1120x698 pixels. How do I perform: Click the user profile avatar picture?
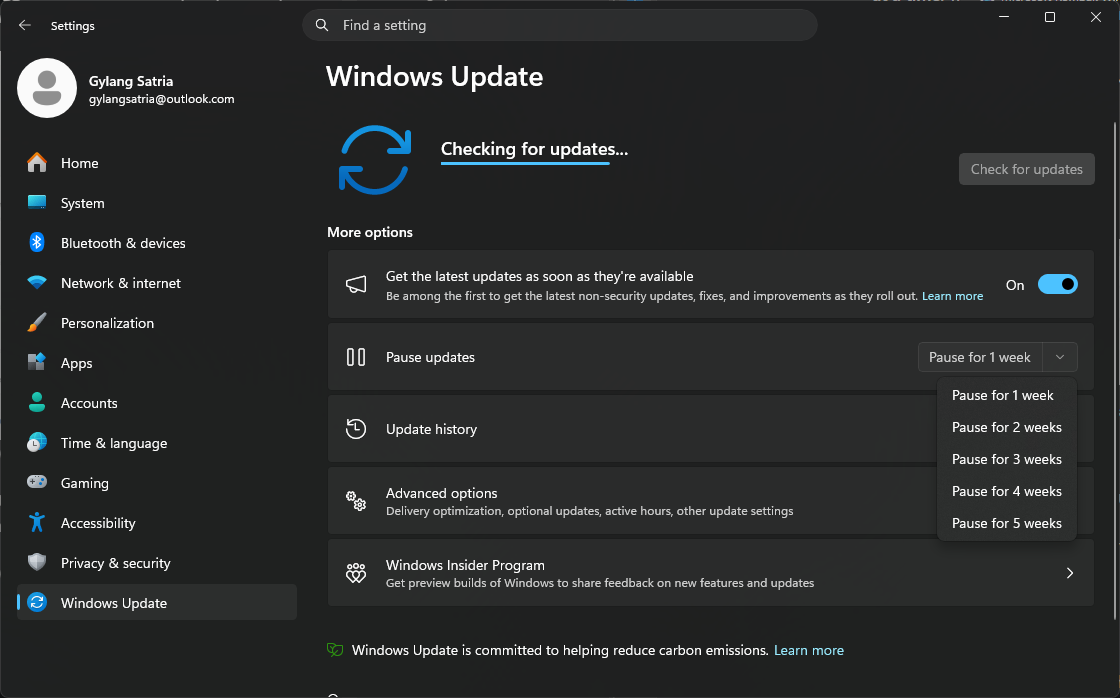[47, 88]
